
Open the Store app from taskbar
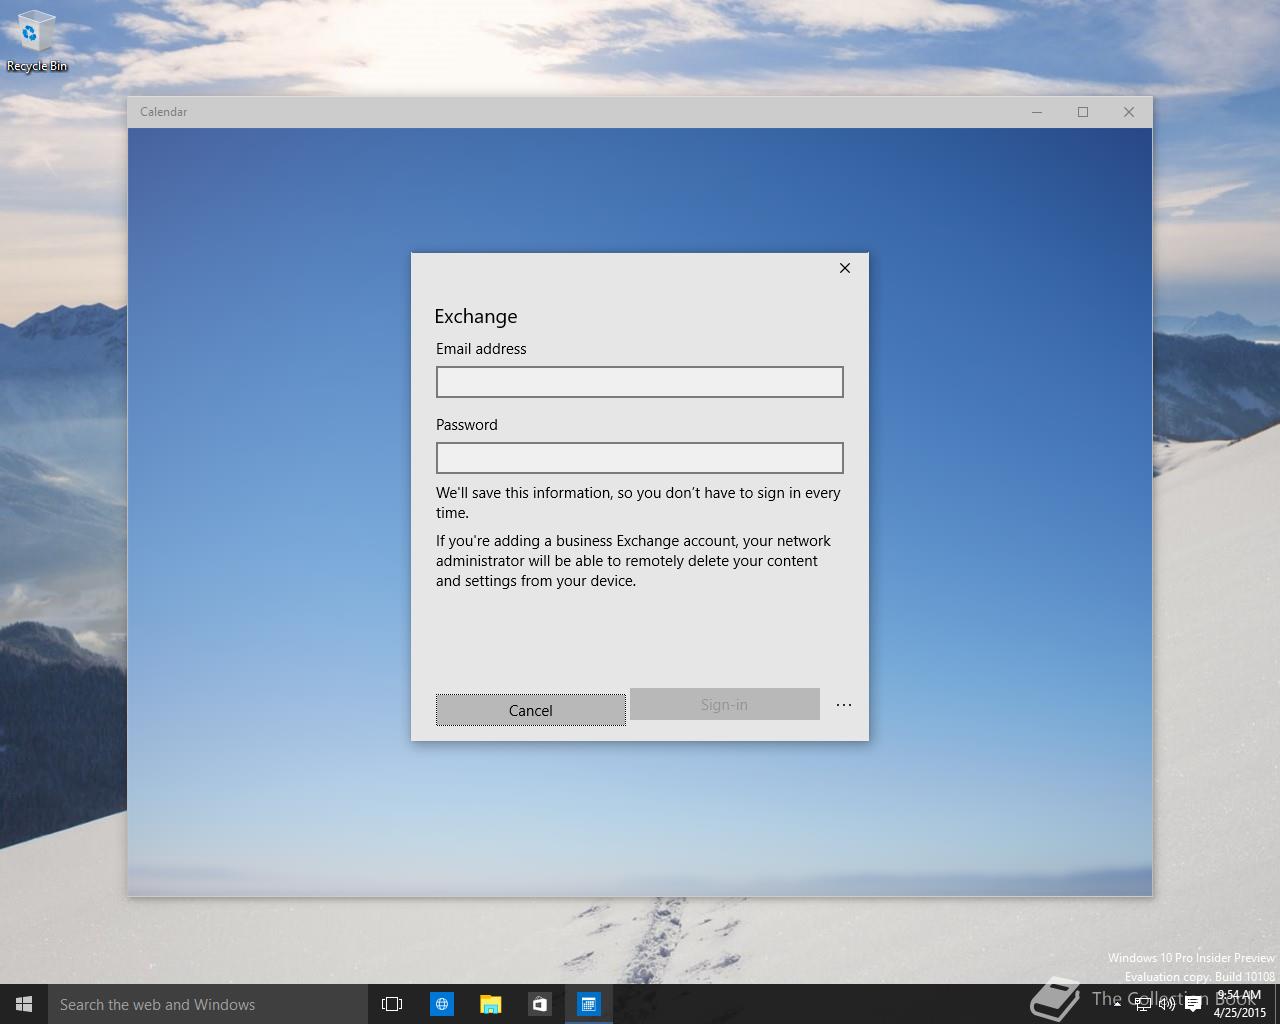(x=539, y=1004)
